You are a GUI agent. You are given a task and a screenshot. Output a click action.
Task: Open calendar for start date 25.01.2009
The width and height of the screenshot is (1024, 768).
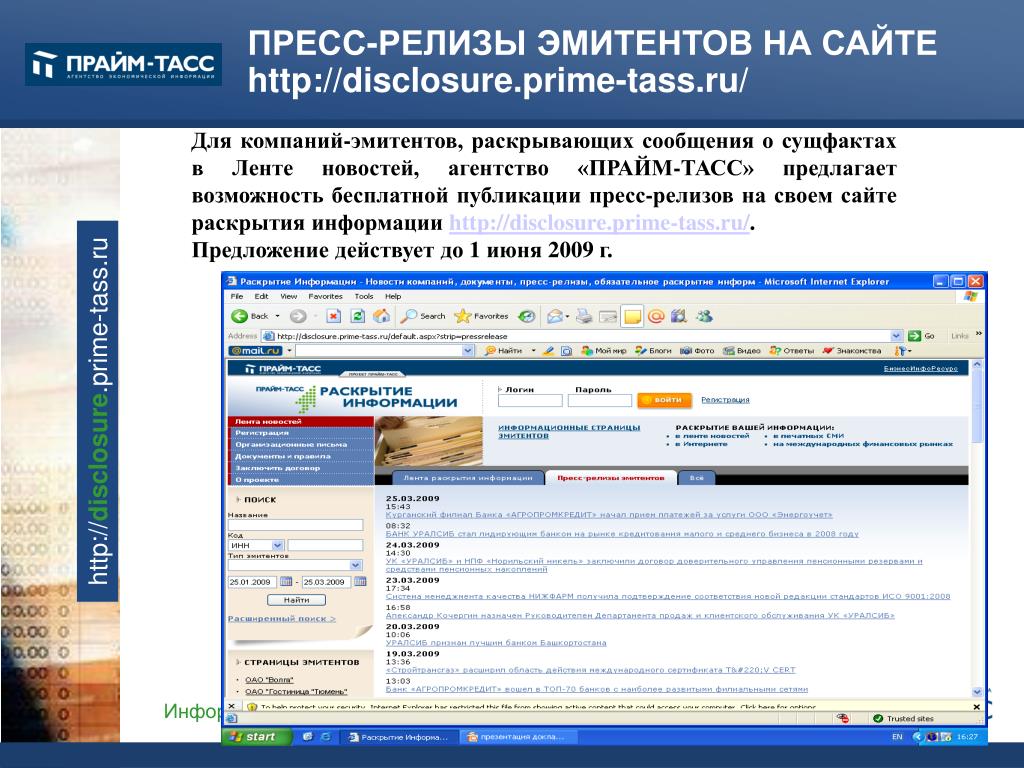[286, 581]
